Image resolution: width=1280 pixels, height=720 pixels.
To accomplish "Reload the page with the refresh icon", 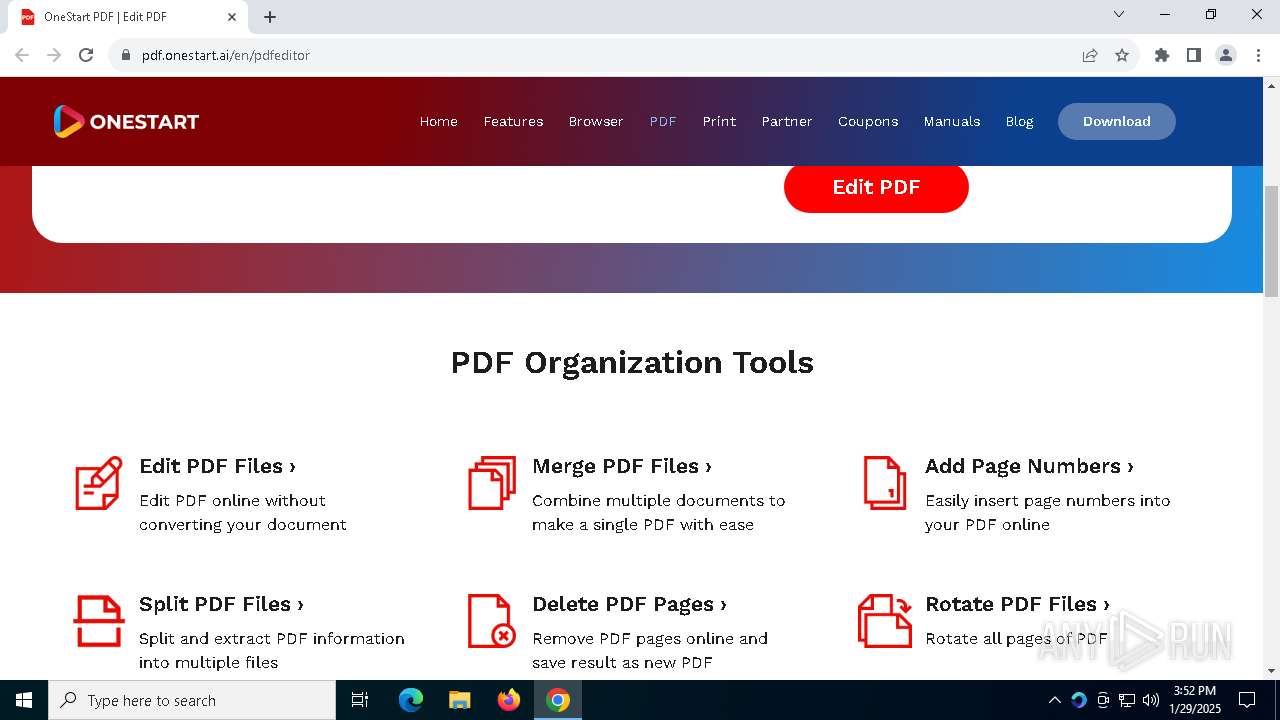I will (86, 55).
